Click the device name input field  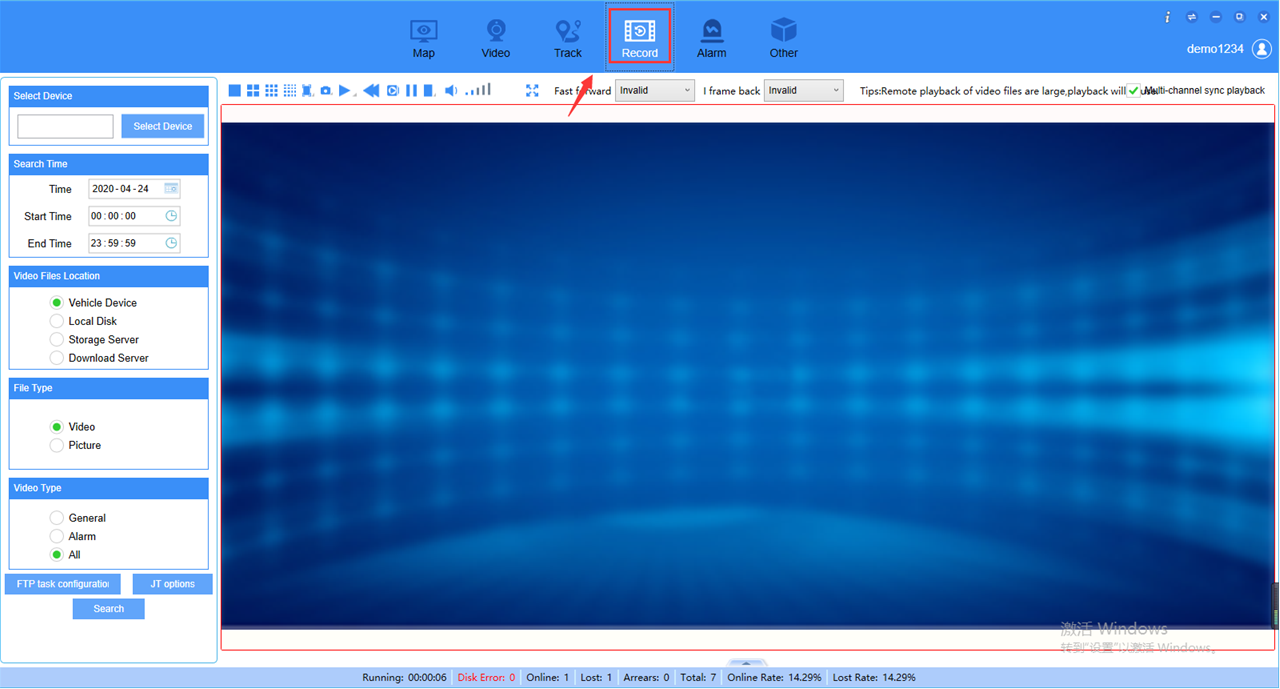66,126
